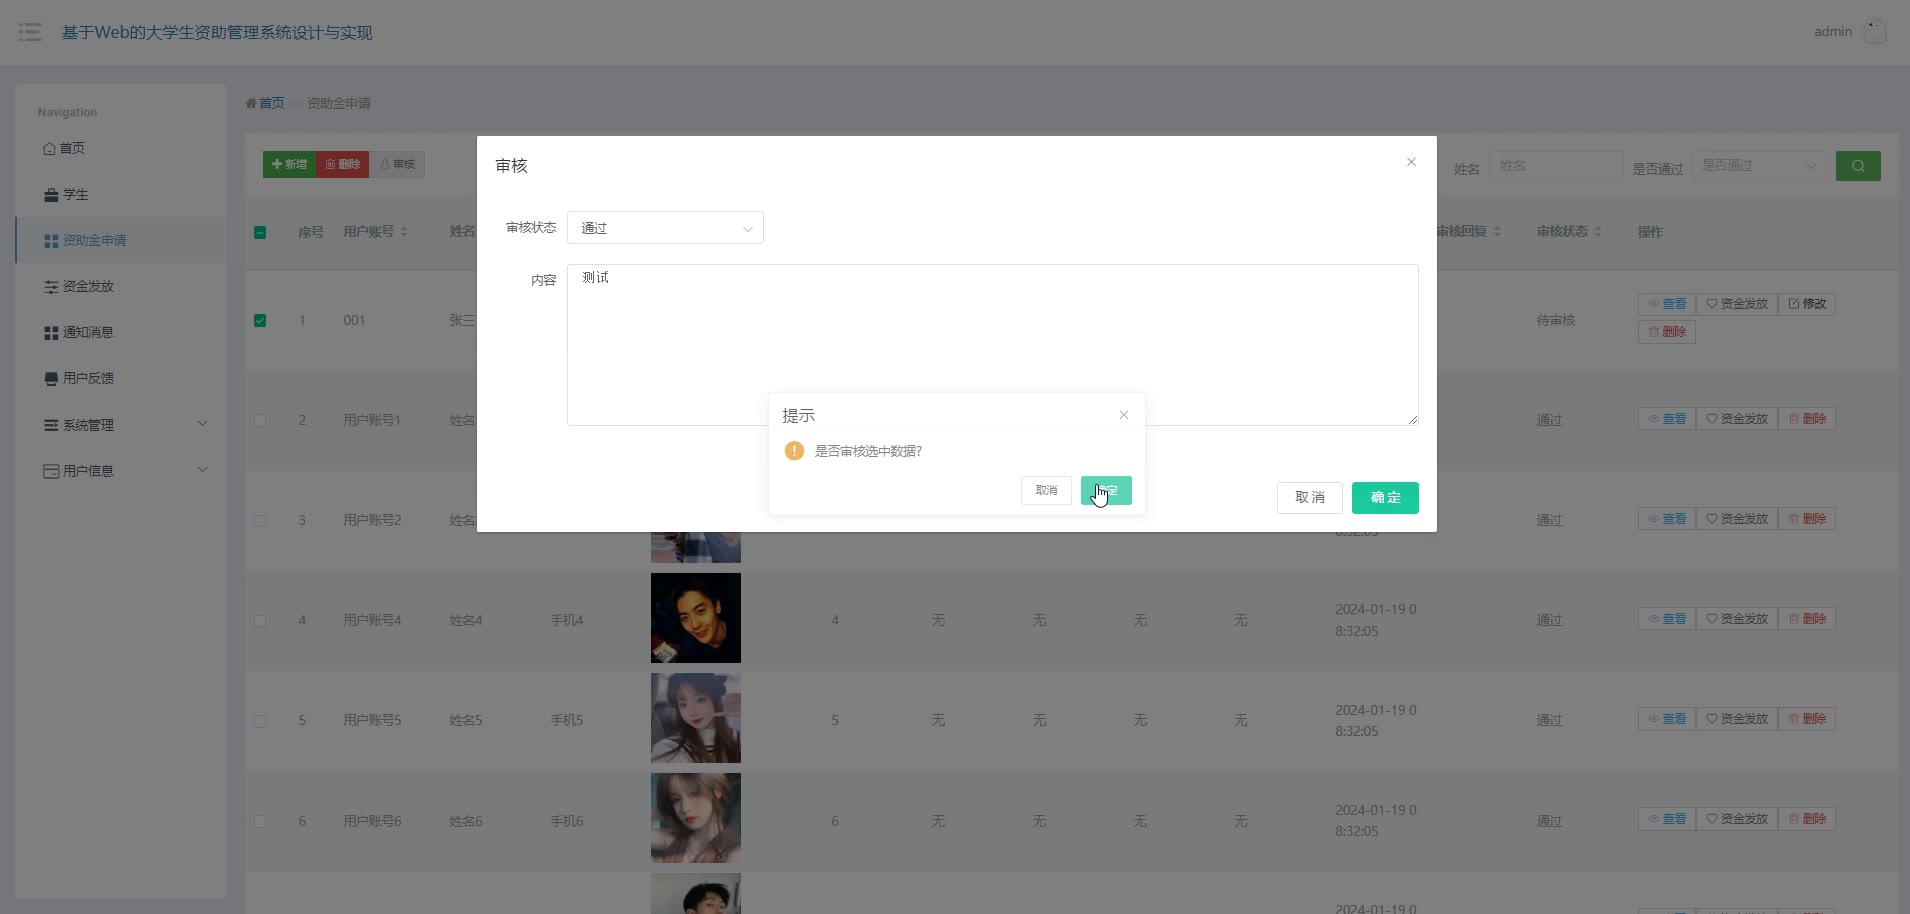Open the 是否通过 filter dropdown
Viewport: 1910px width, 914px height.
[1759, 166]
